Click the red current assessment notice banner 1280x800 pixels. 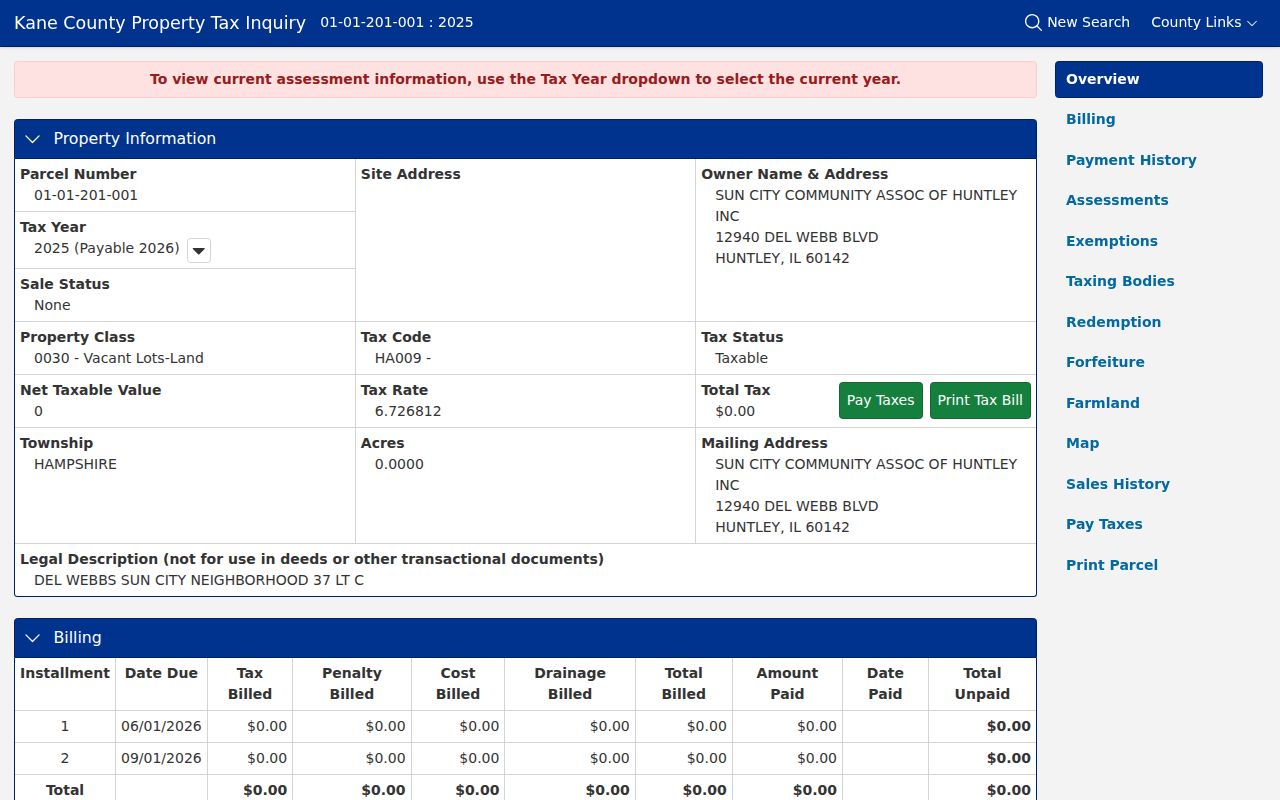coord(525,79)
